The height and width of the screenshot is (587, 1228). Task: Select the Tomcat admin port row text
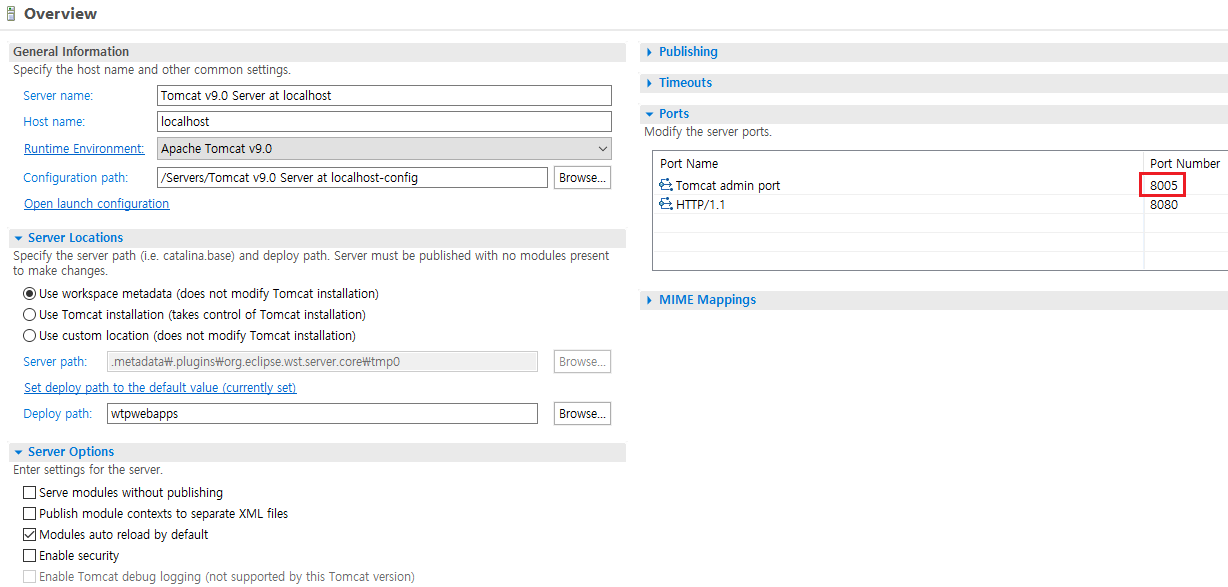coord(728,186)
